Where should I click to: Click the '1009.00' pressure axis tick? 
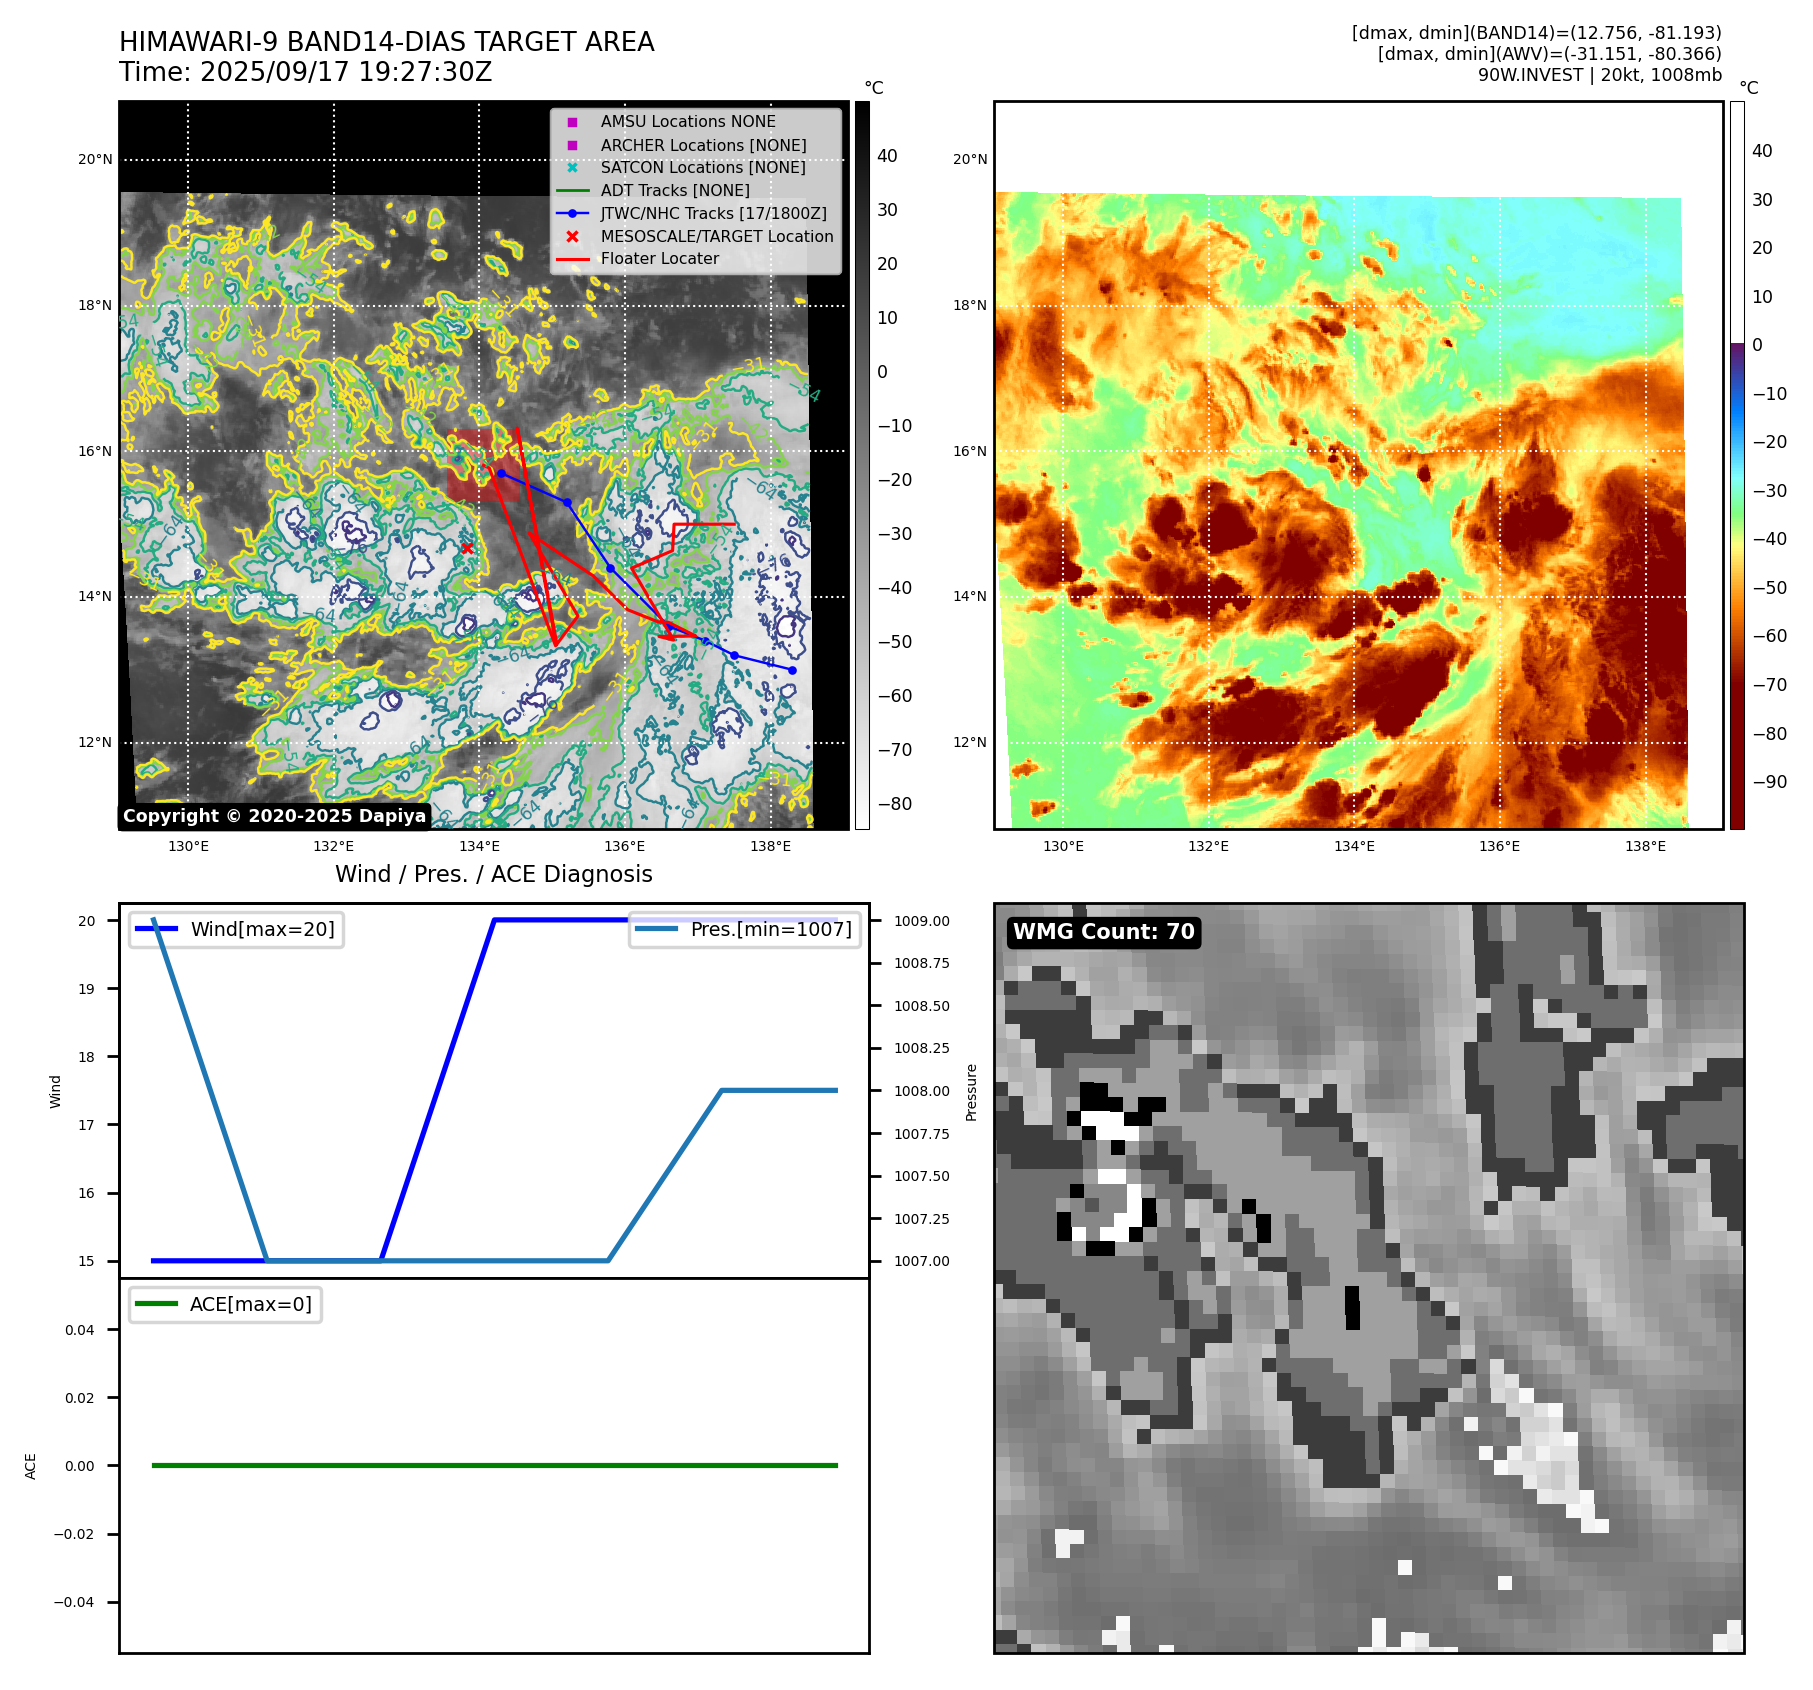(922, 921)
